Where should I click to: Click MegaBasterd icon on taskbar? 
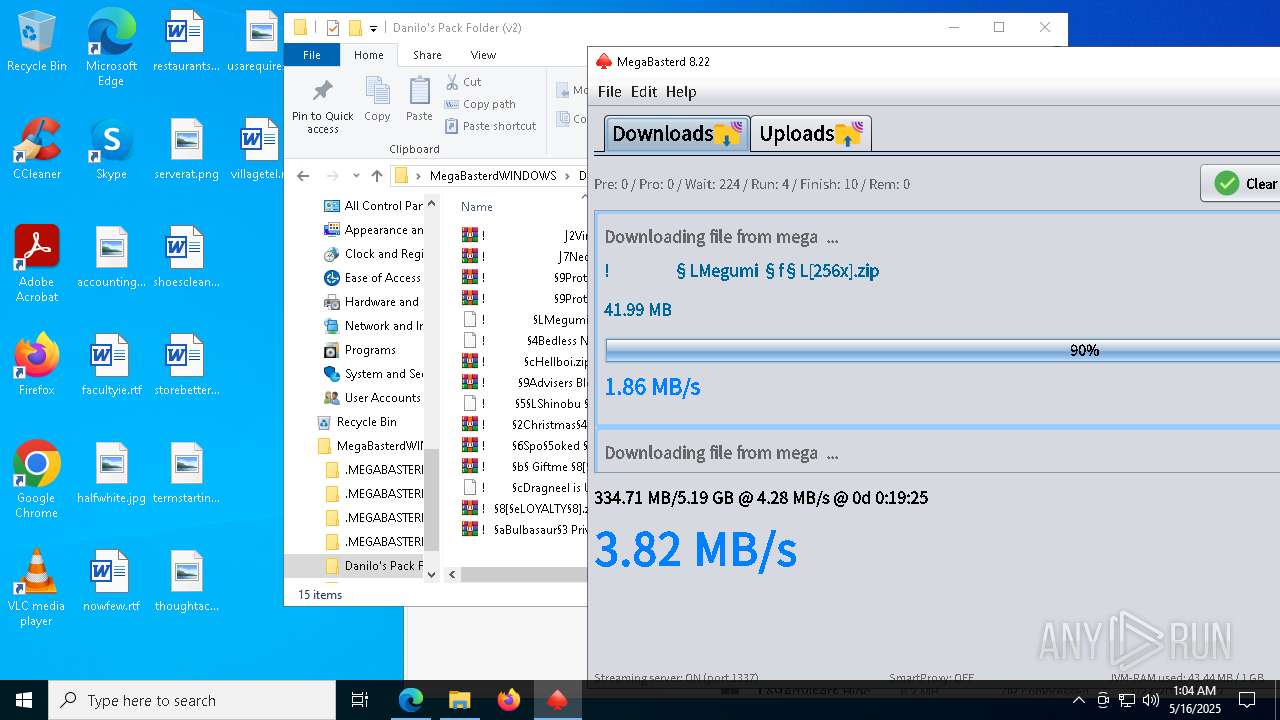click(557, 700)
